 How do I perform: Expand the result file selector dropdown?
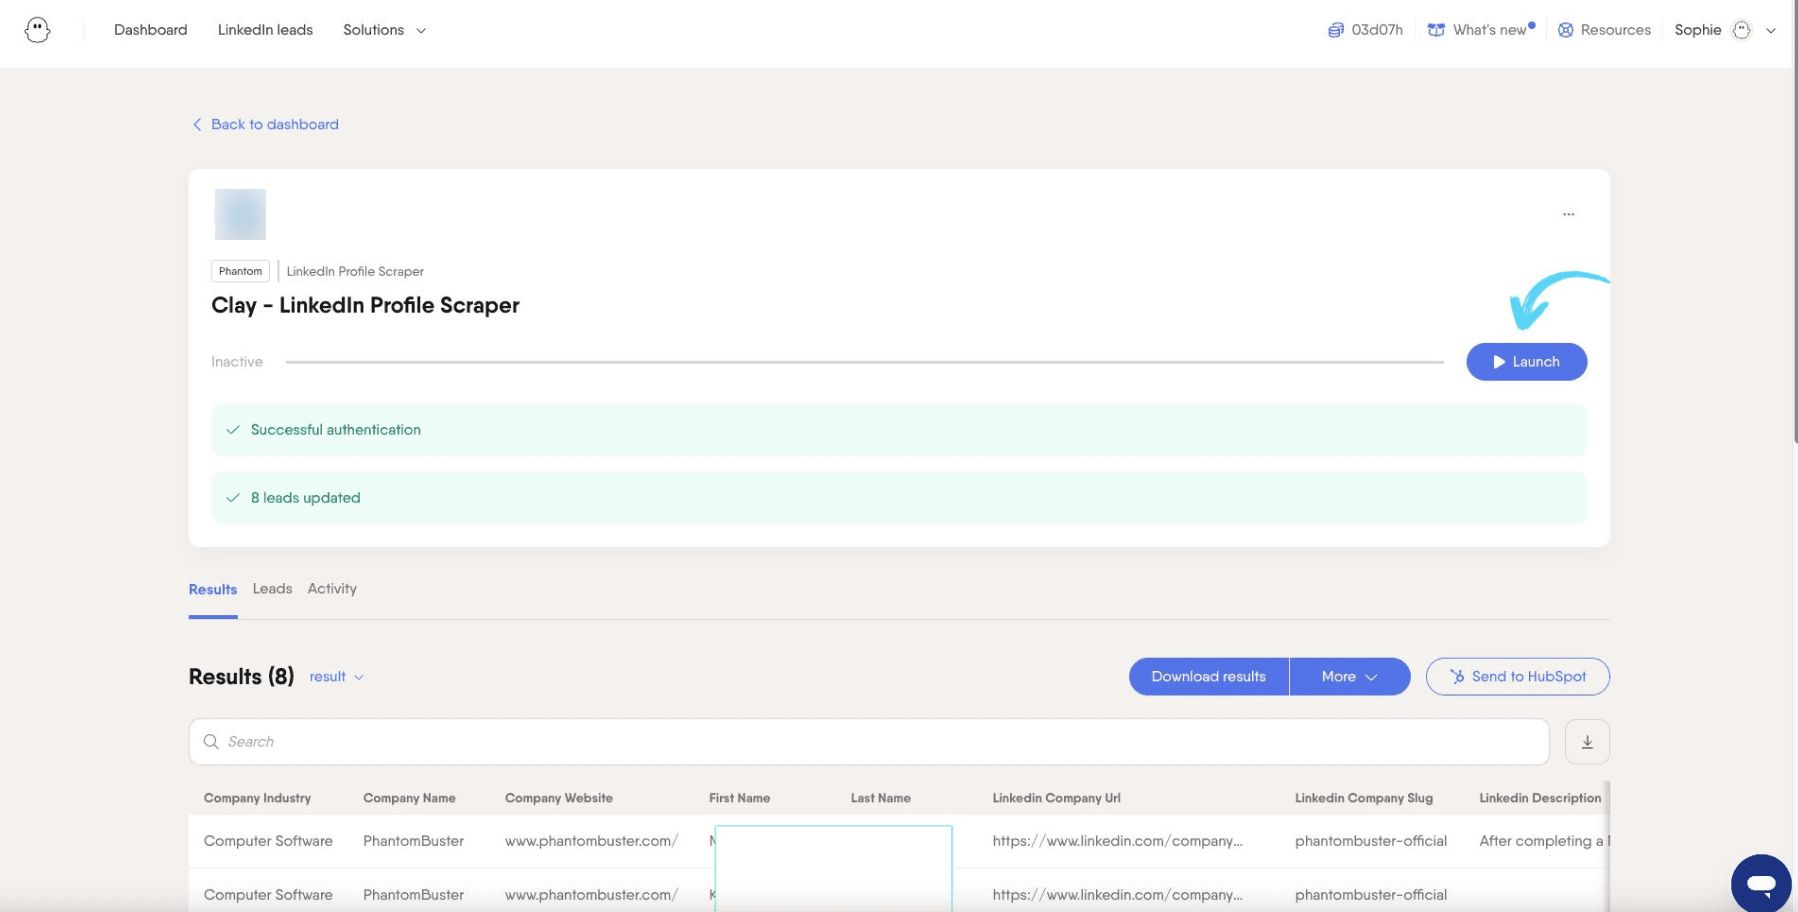tap(336, 677)
